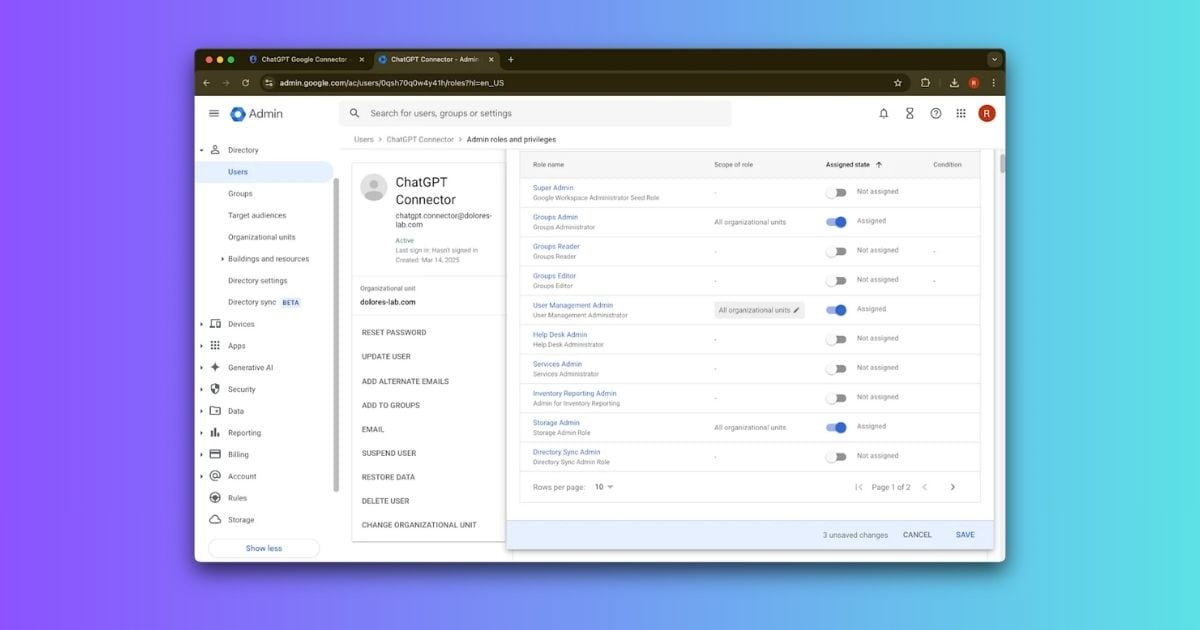Open the browser extensions icon
This screenshot has height=630, width=1200.
click(x=925, y=83)
